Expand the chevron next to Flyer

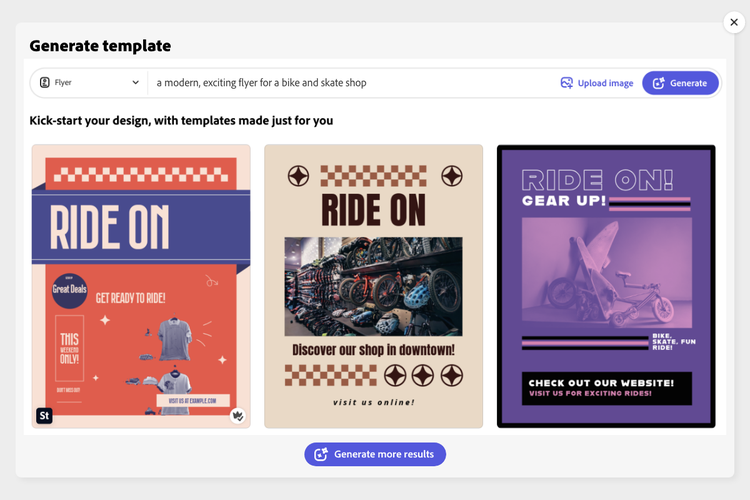(136, 83)
